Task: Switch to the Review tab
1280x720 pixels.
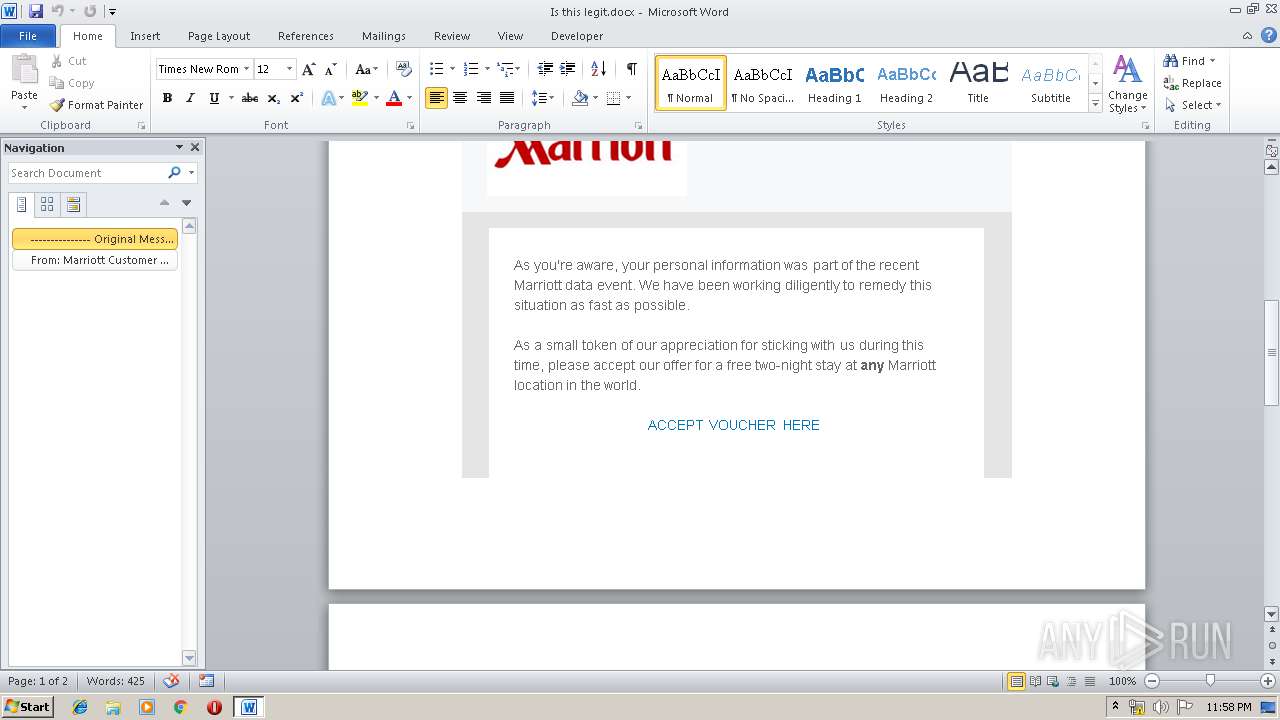Action: pyautogui.click(x=452, y=36)
